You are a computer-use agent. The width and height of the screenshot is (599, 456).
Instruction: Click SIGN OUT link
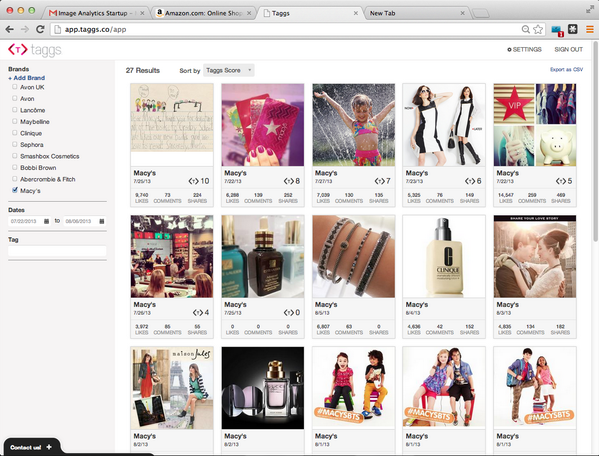(568, 49)
